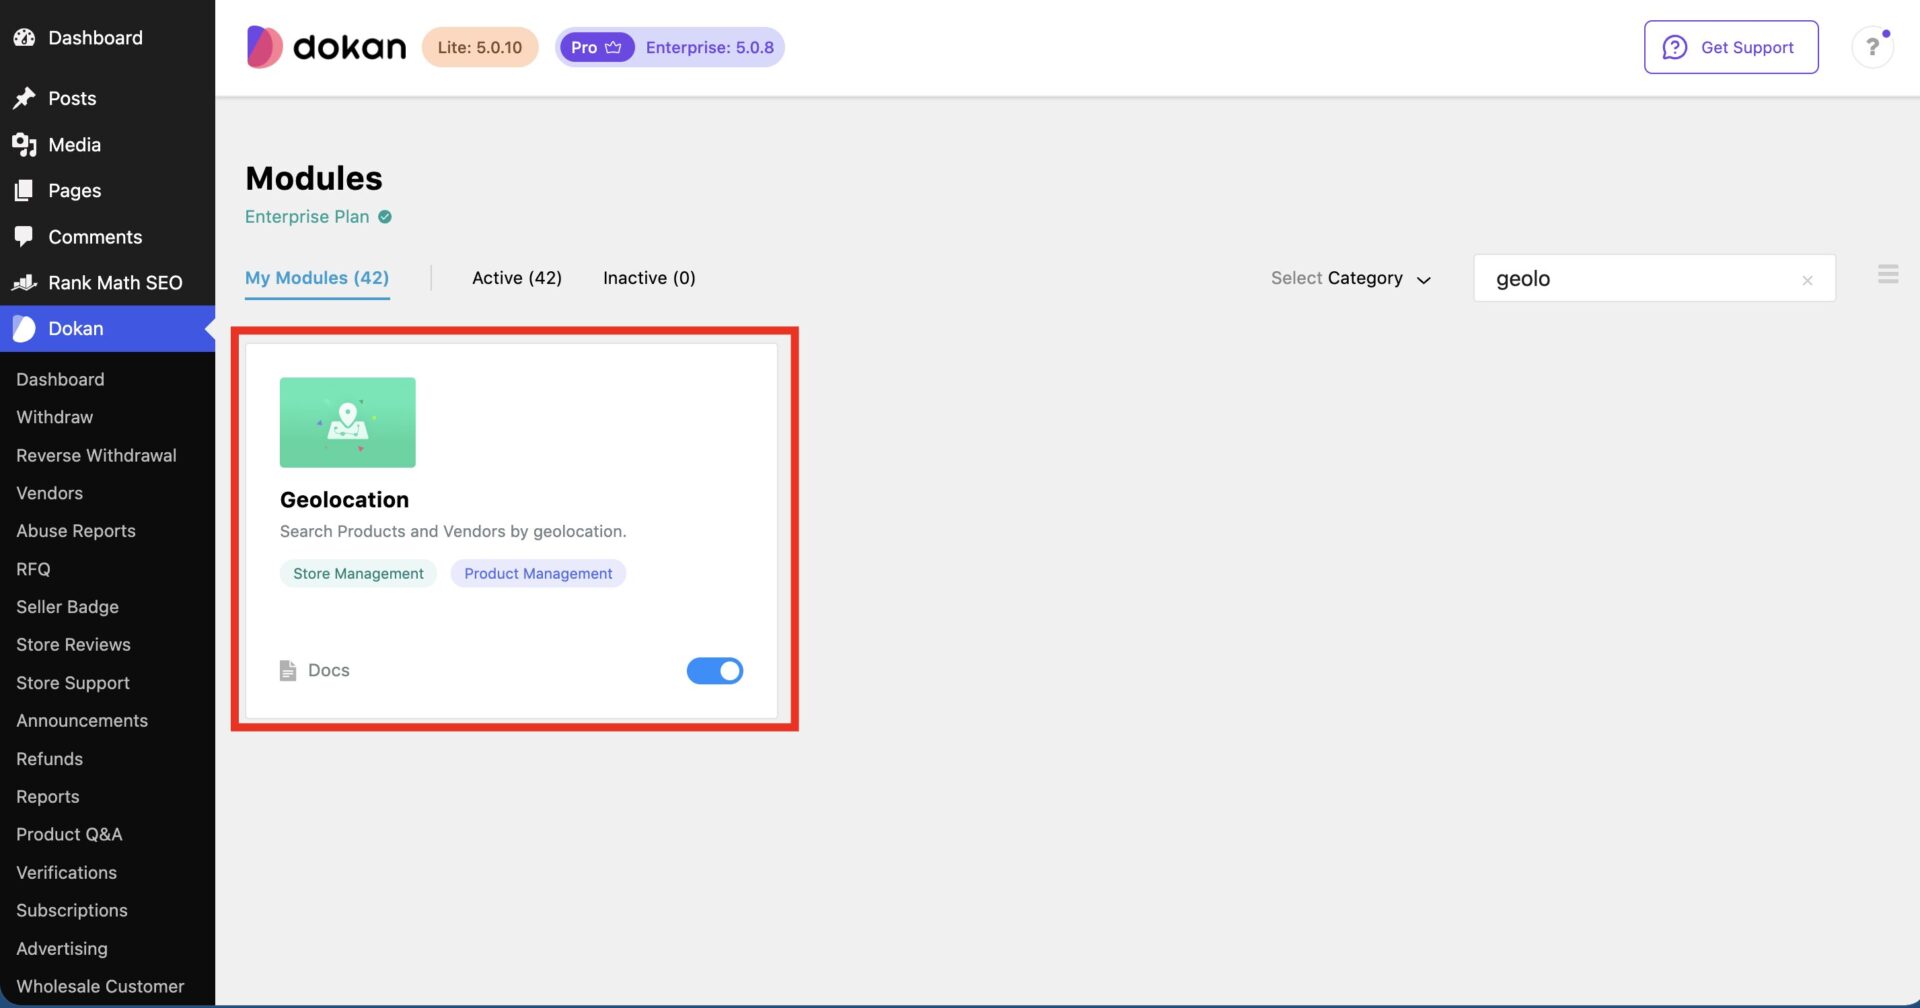Open Product Q&A submenu item

[69, 835]
